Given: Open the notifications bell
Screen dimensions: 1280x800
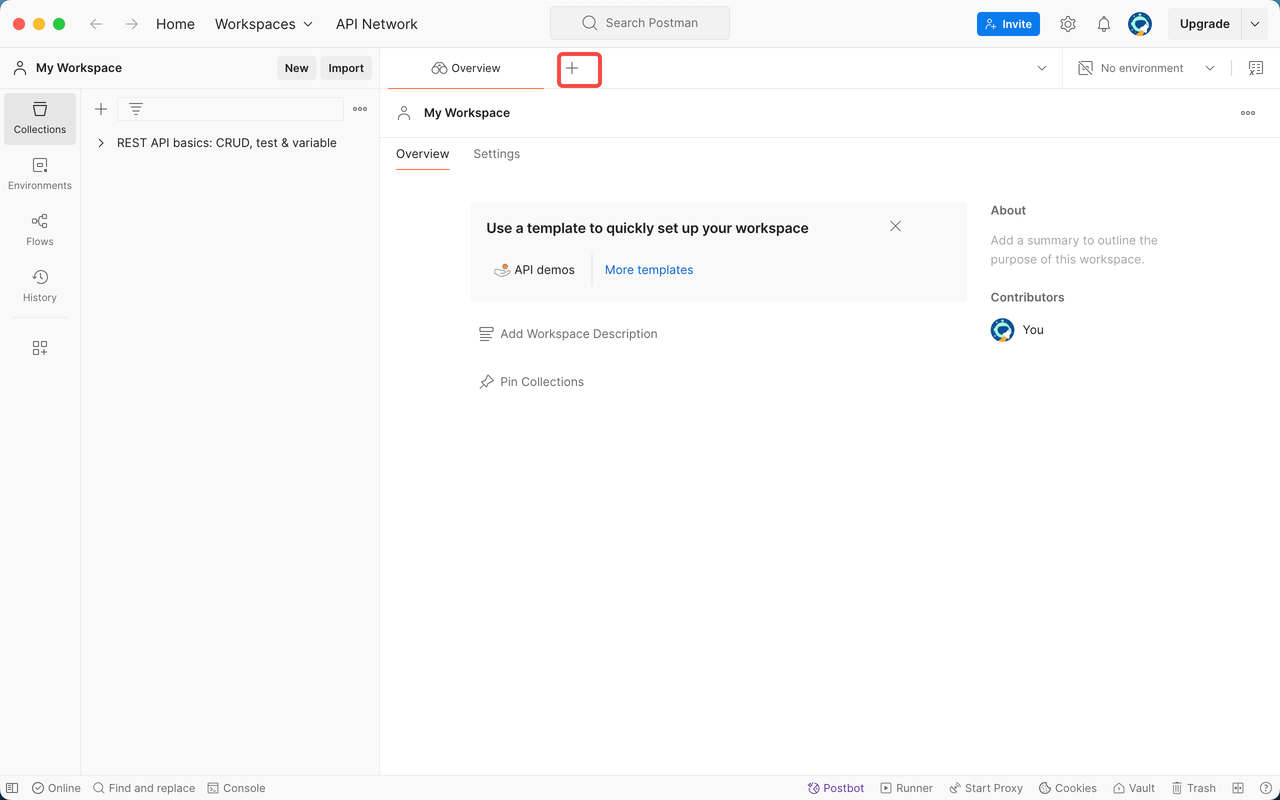Looking at the screenshot, I should tap(1104, 24).
